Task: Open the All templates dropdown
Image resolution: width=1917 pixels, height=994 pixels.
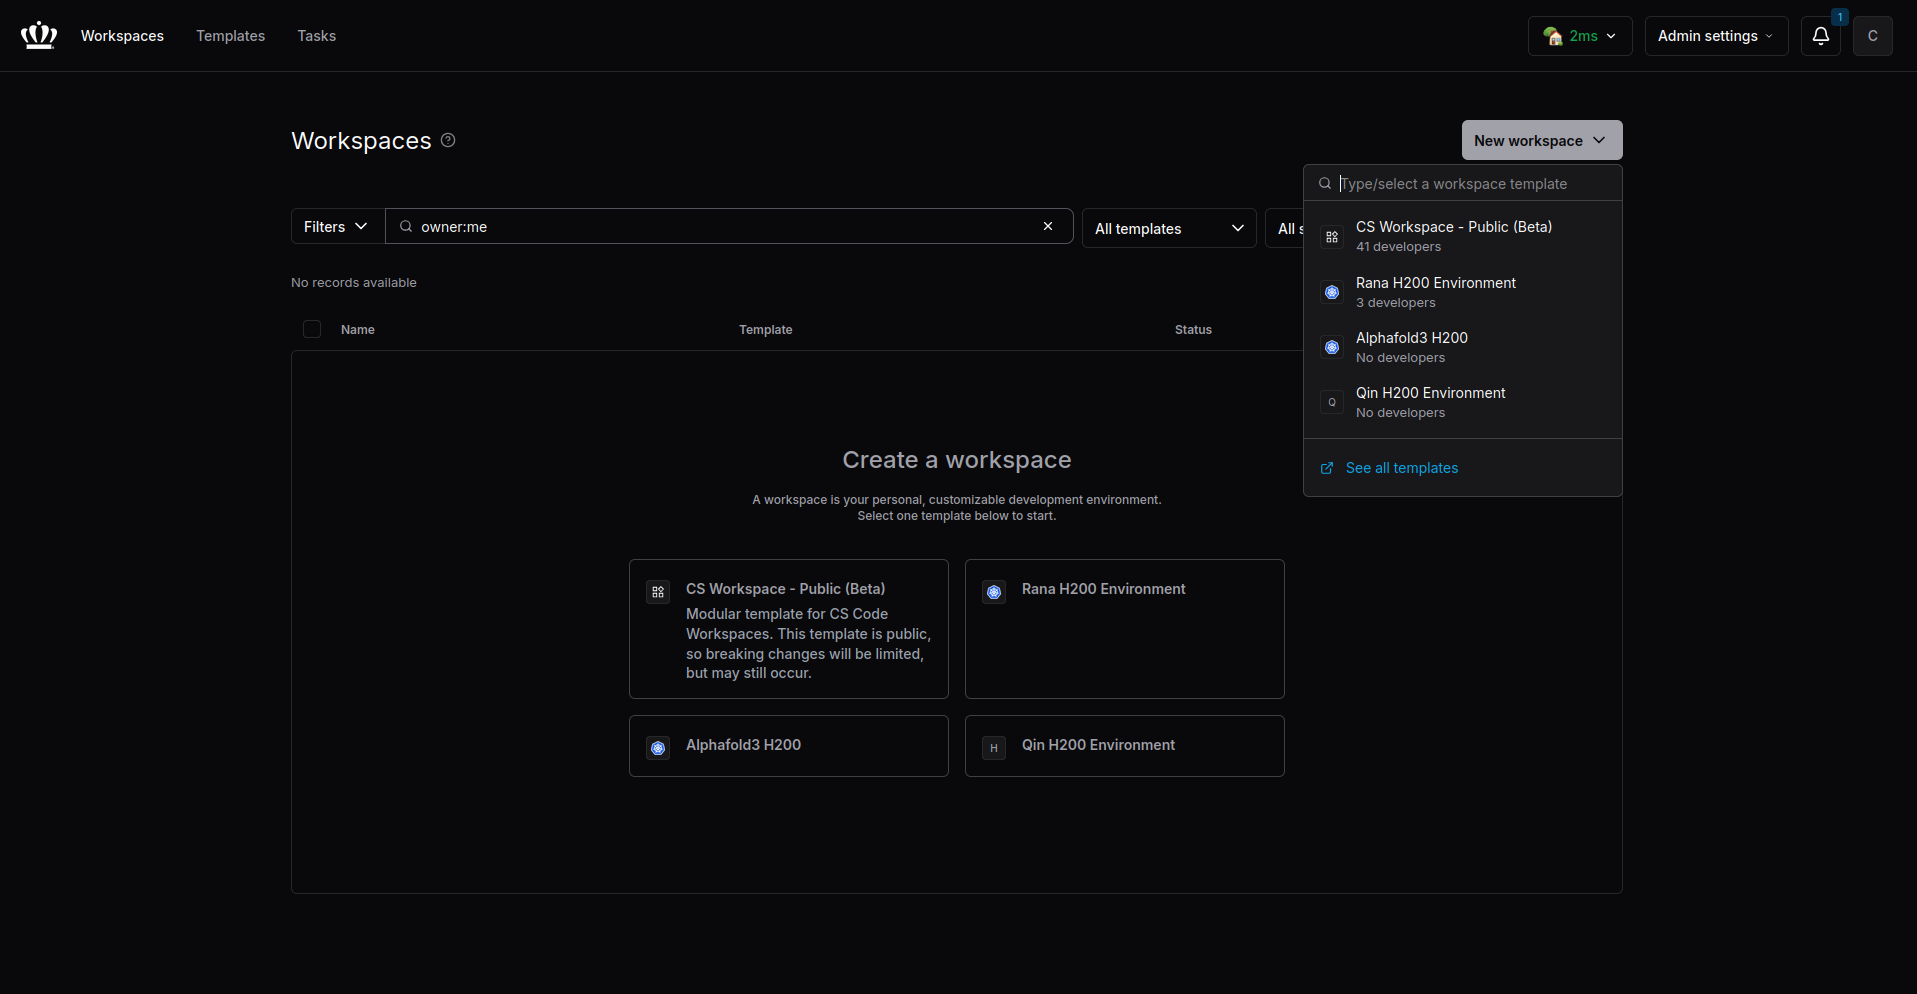Action: pyautogui.click(x=1168, y=229)
